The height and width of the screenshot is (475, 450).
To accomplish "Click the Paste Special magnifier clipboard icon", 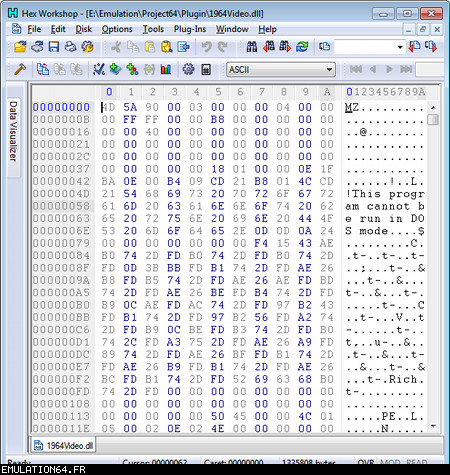I will coord(167,47).
